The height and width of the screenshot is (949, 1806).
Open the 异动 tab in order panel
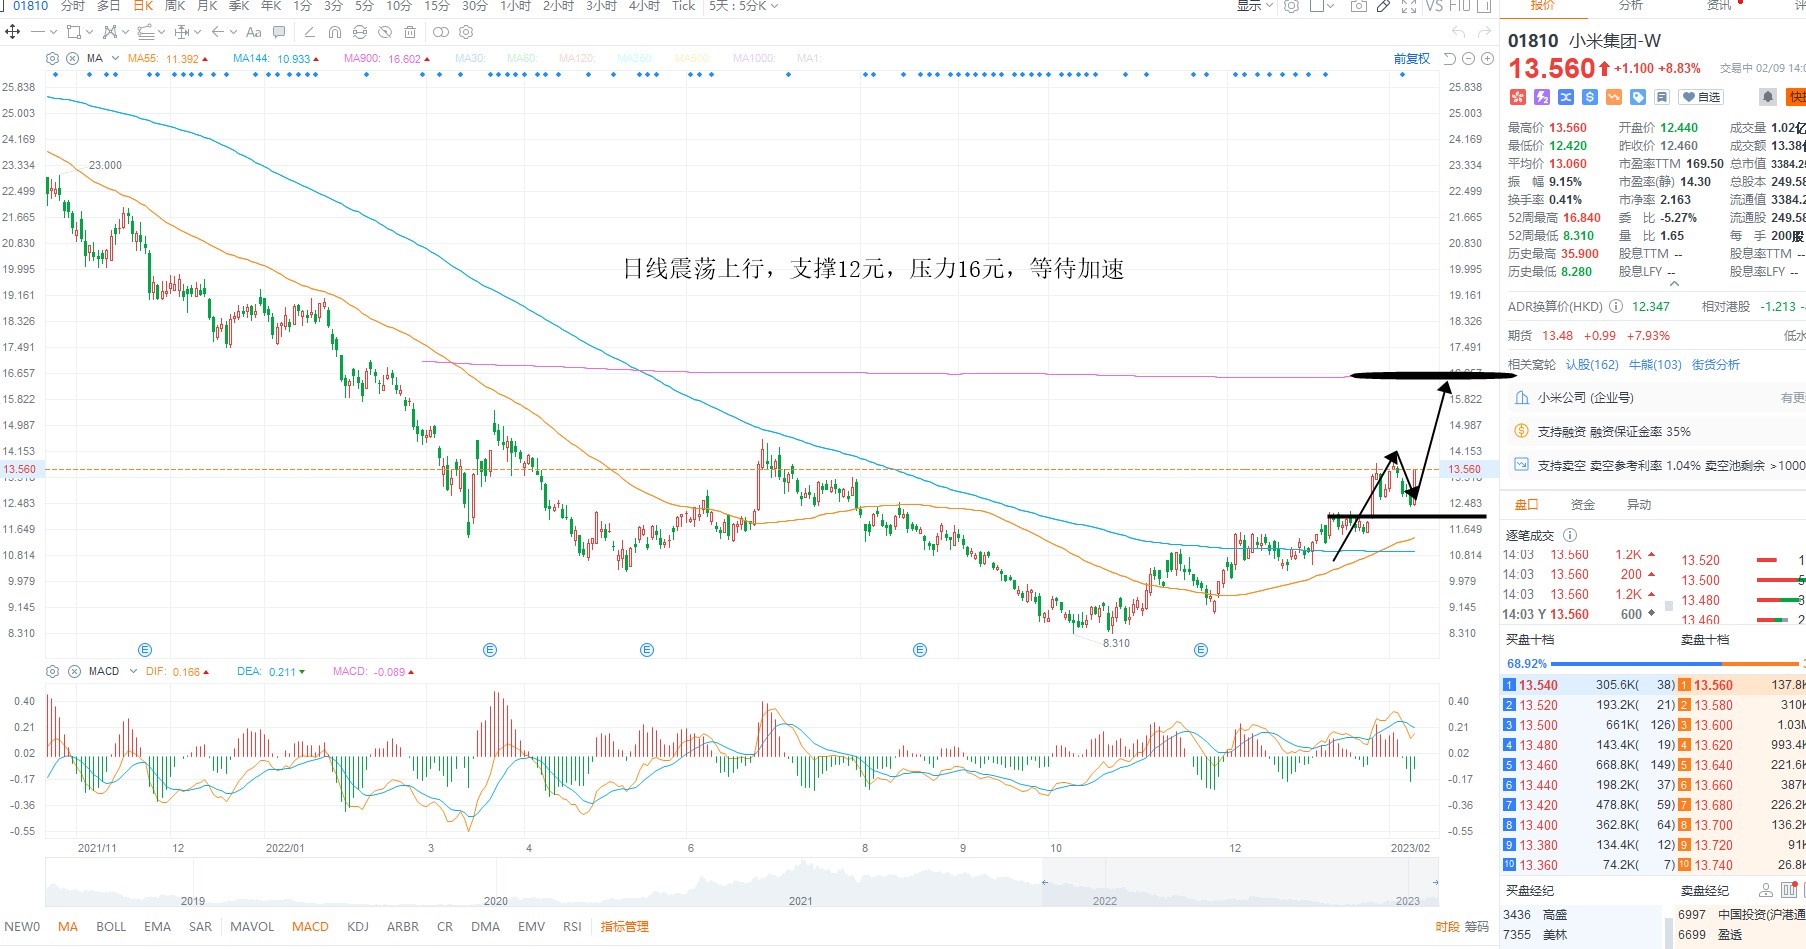(x=1639, y=505)
